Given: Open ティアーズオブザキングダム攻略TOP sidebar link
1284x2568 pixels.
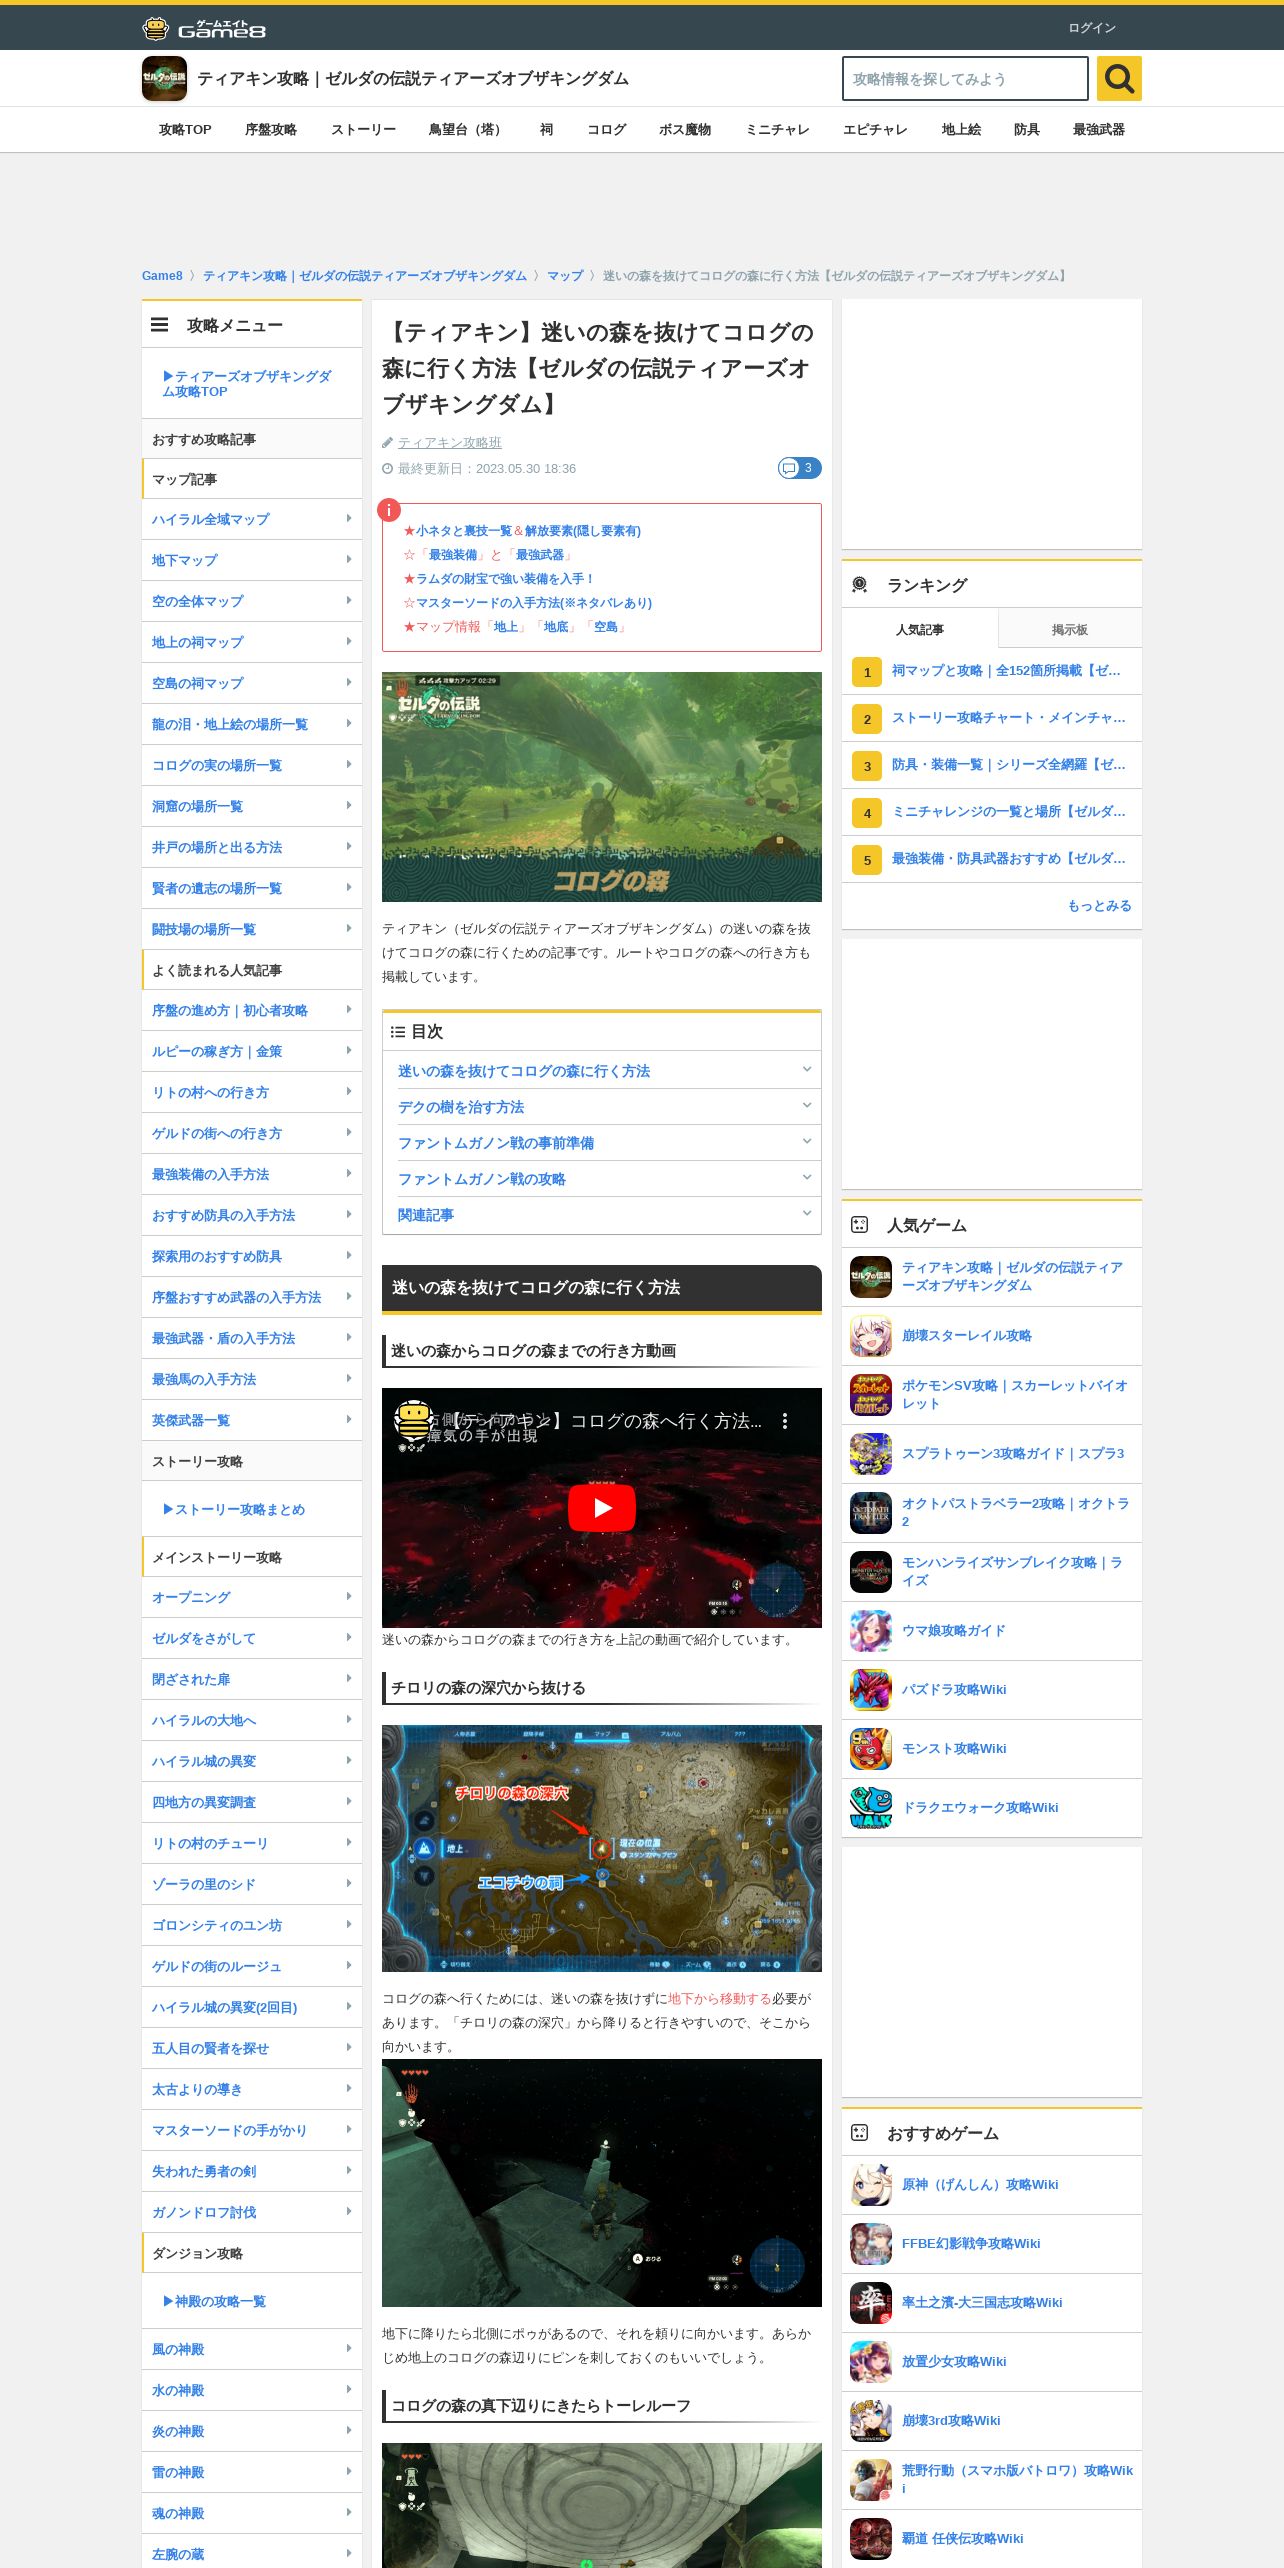Looking at the screenshot, I should (x=247, y=384).
